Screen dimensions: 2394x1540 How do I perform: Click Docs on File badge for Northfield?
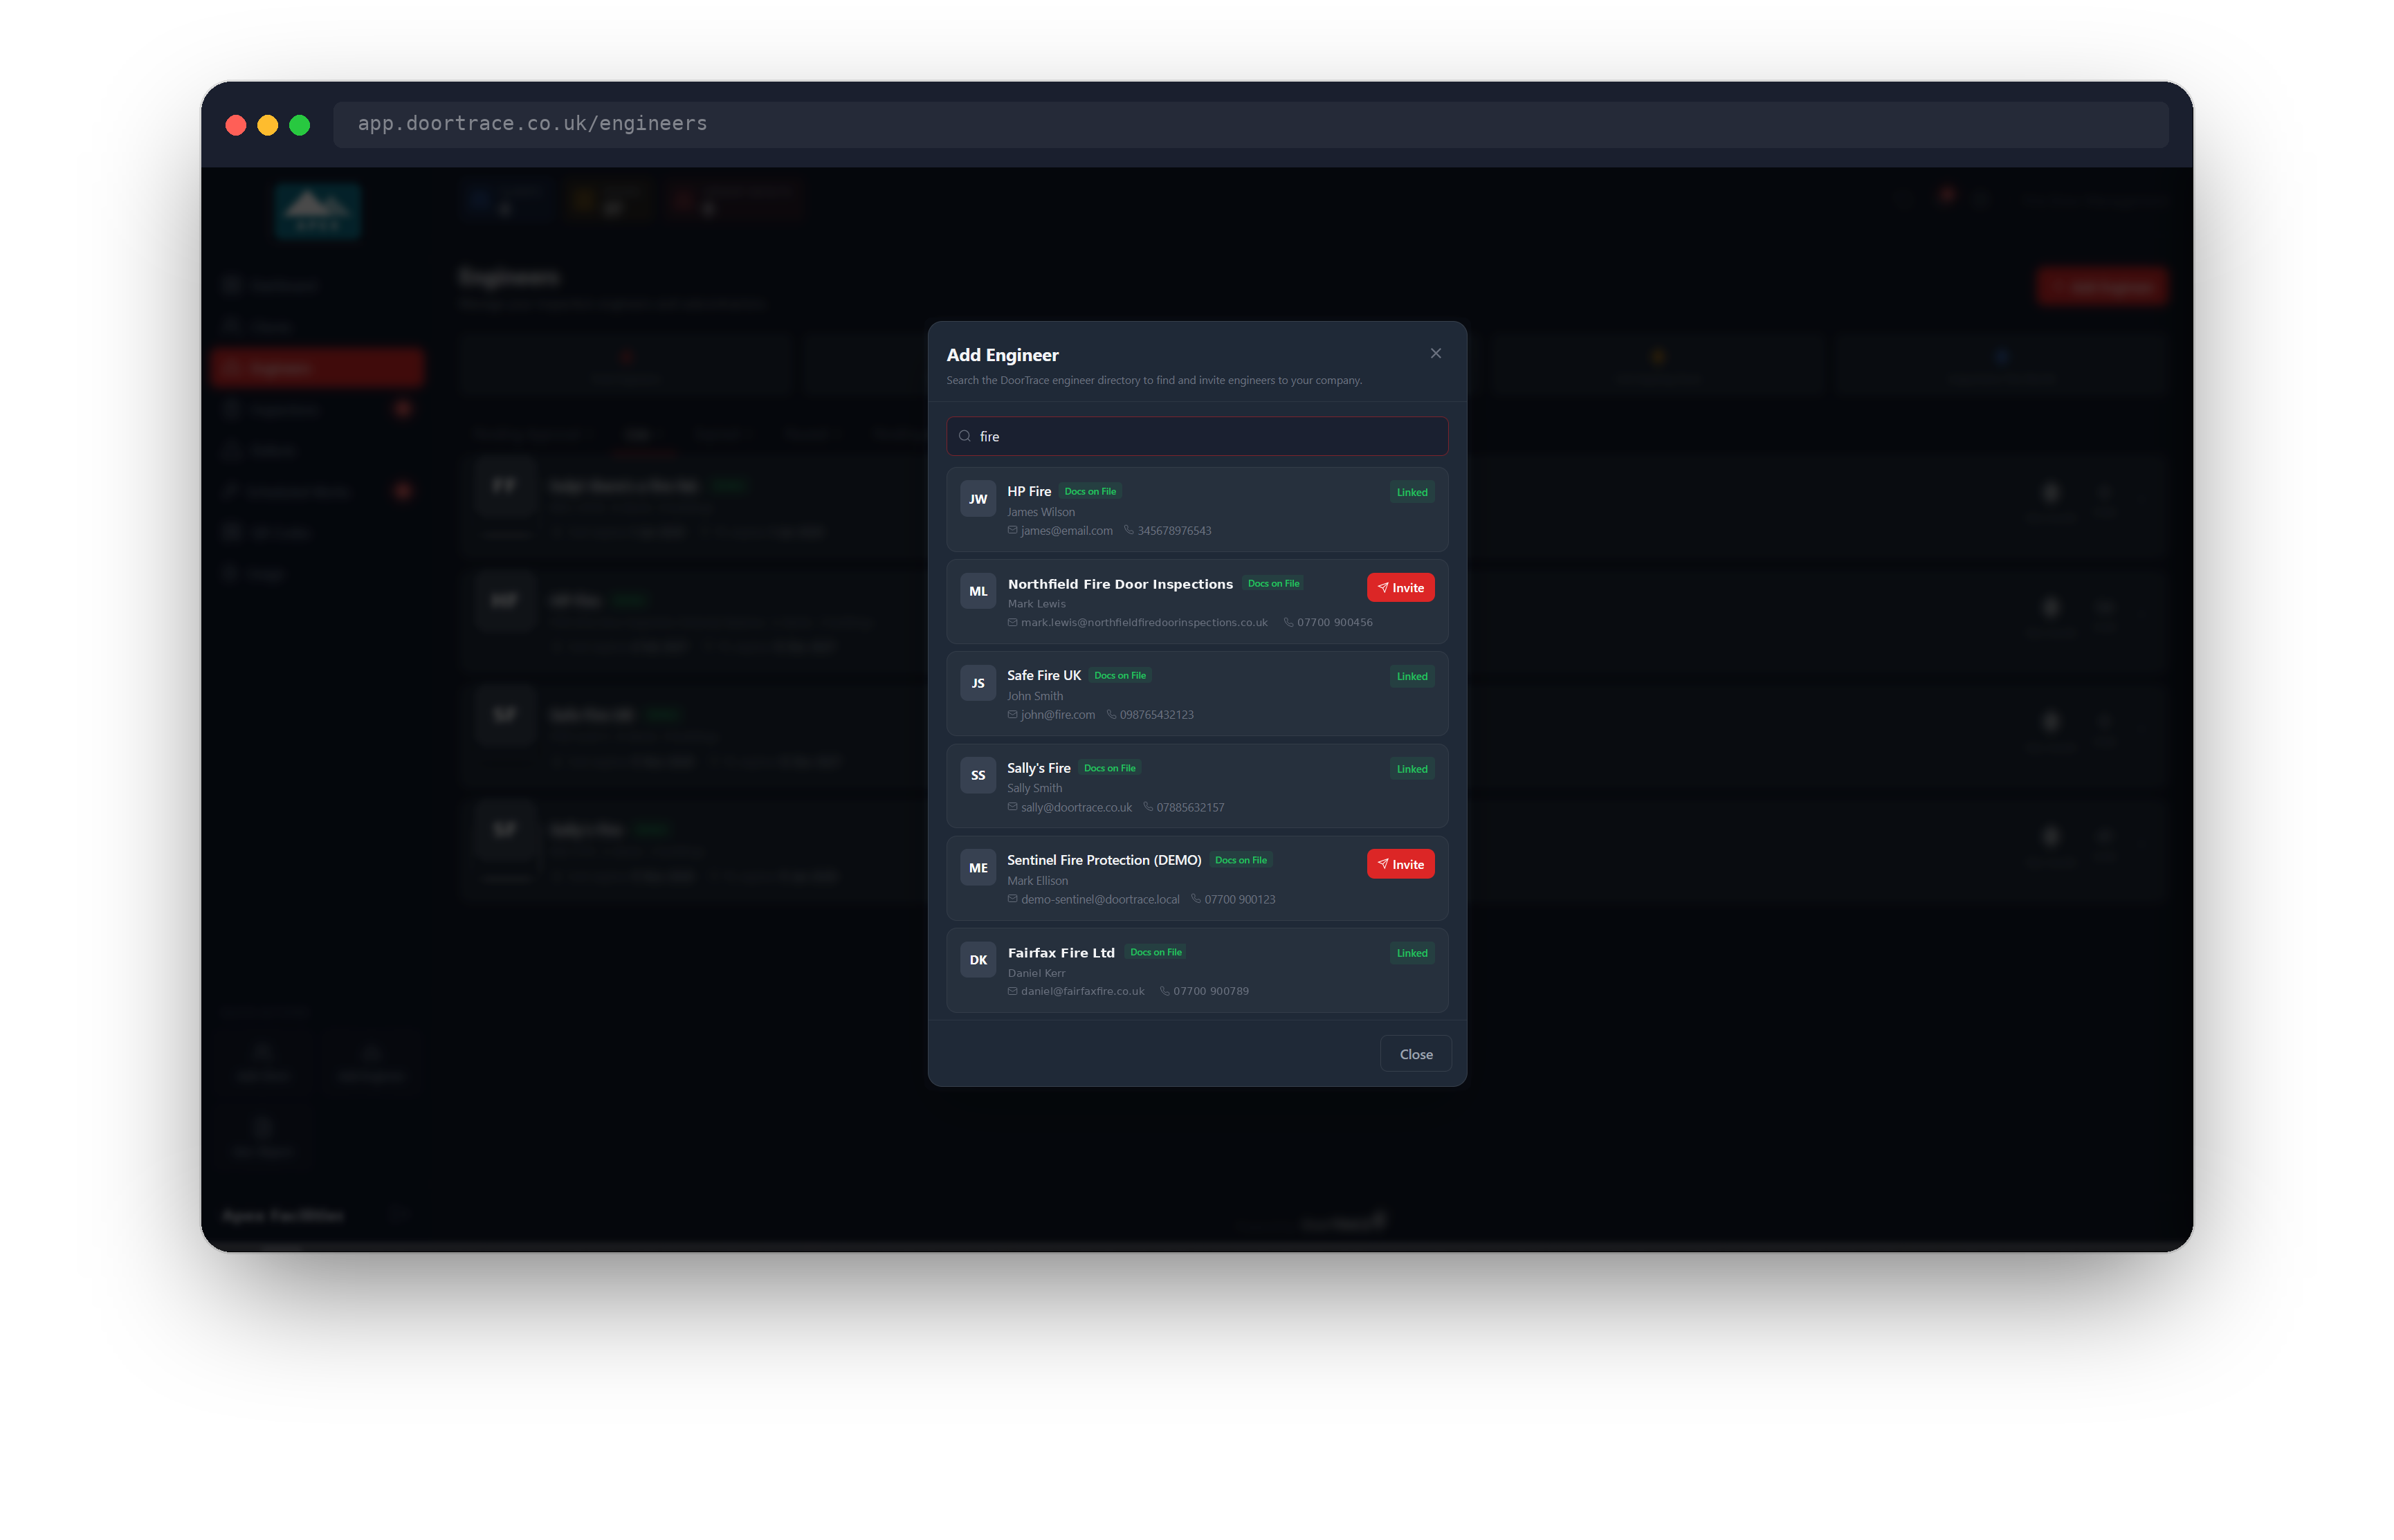pos(1273,583)
